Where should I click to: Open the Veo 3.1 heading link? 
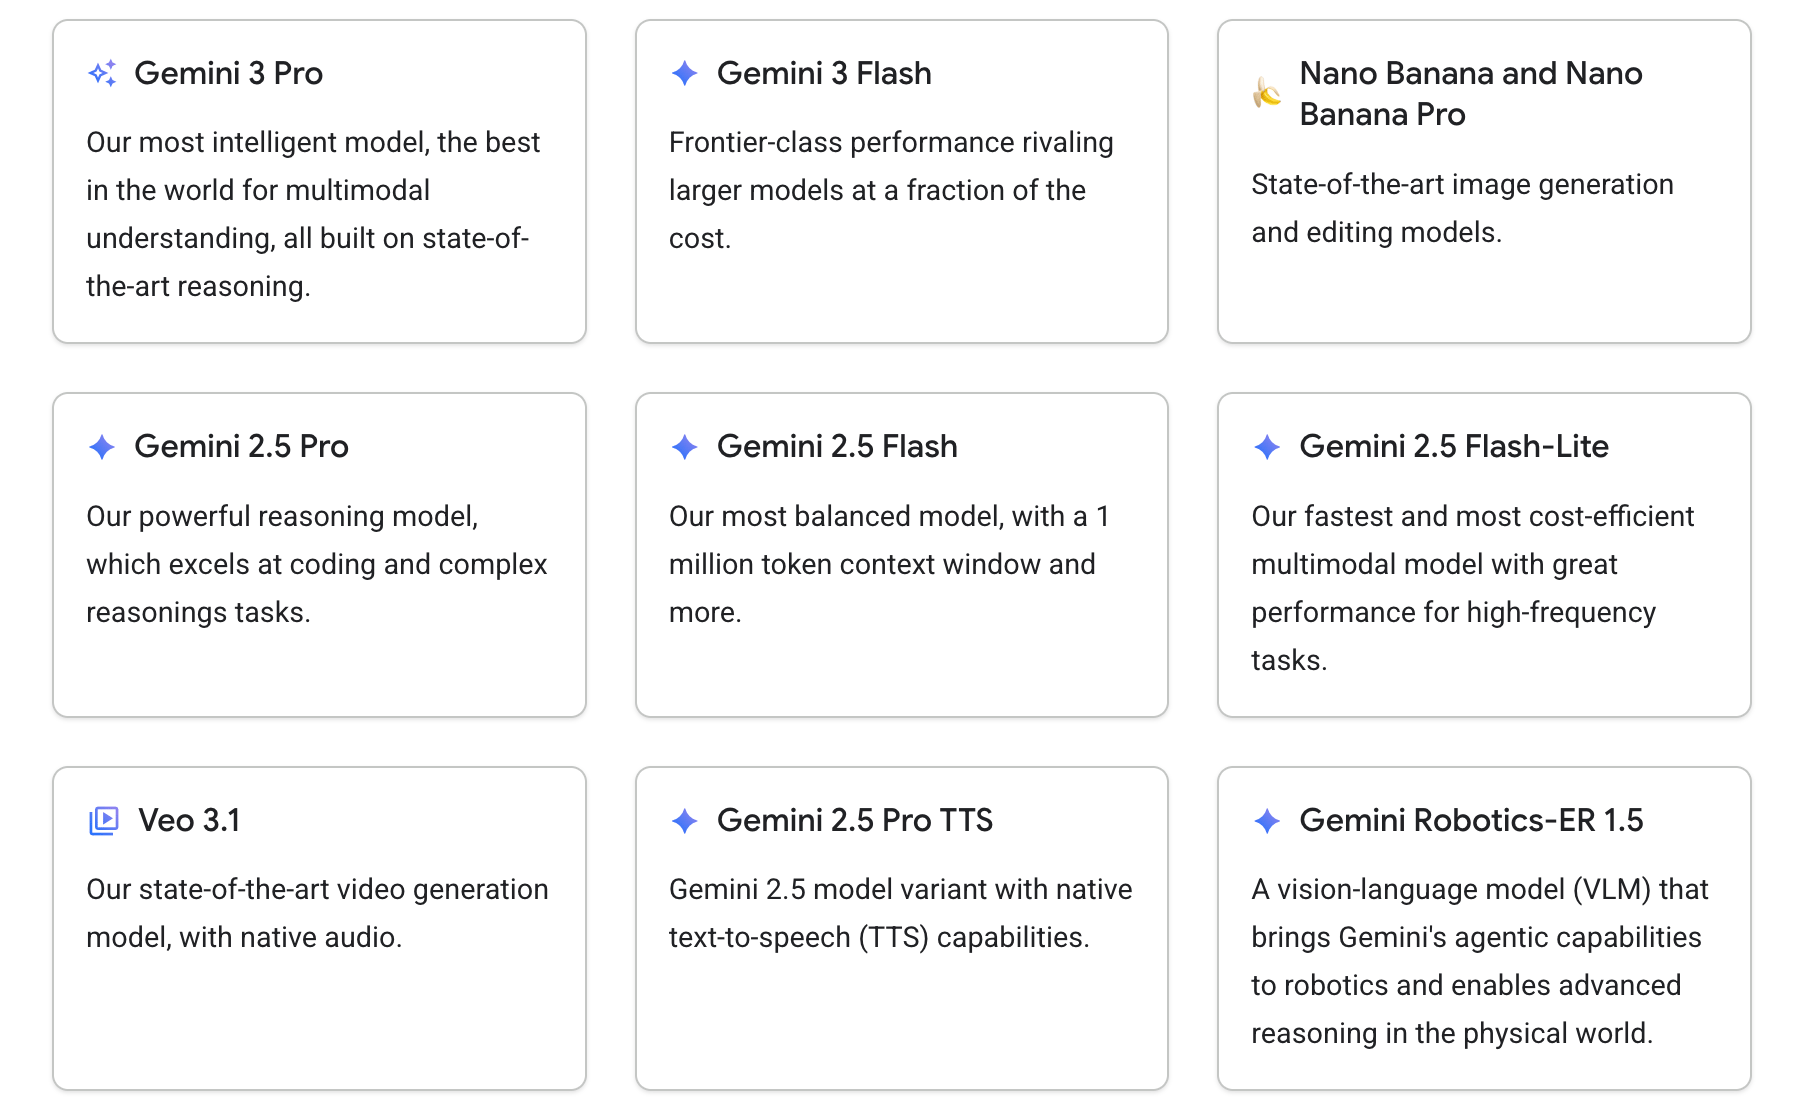pyautogui.click(x=189, y=821)
